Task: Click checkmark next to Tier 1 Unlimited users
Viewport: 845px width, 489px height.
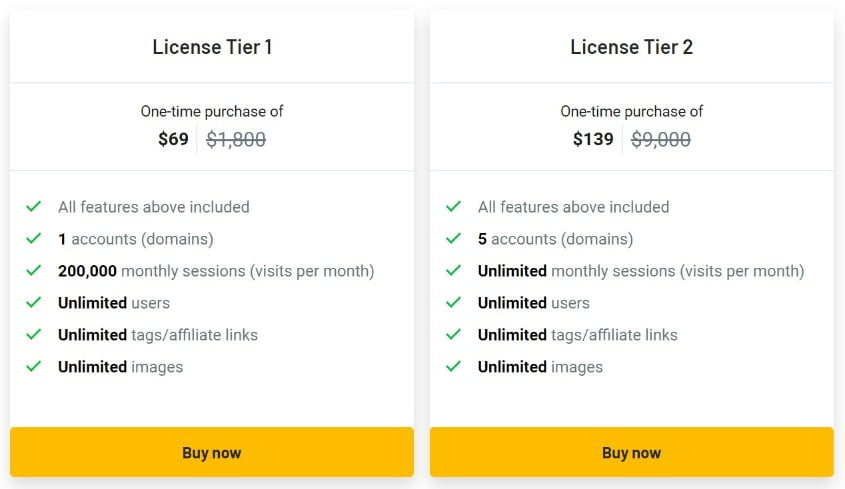Action: pyautogui.click(x=34, y=303)
